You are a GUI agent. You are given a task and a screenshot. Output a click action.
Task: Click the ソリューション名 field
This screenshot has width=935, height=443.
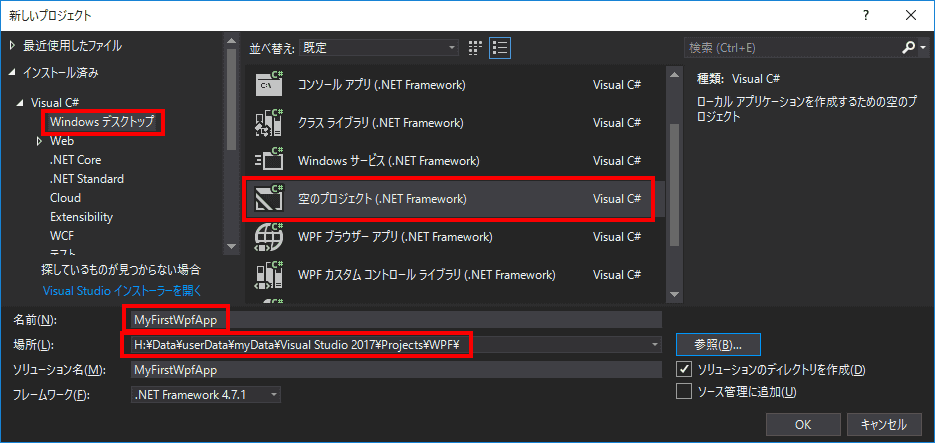pyautogui.click(x=396, y=370)
